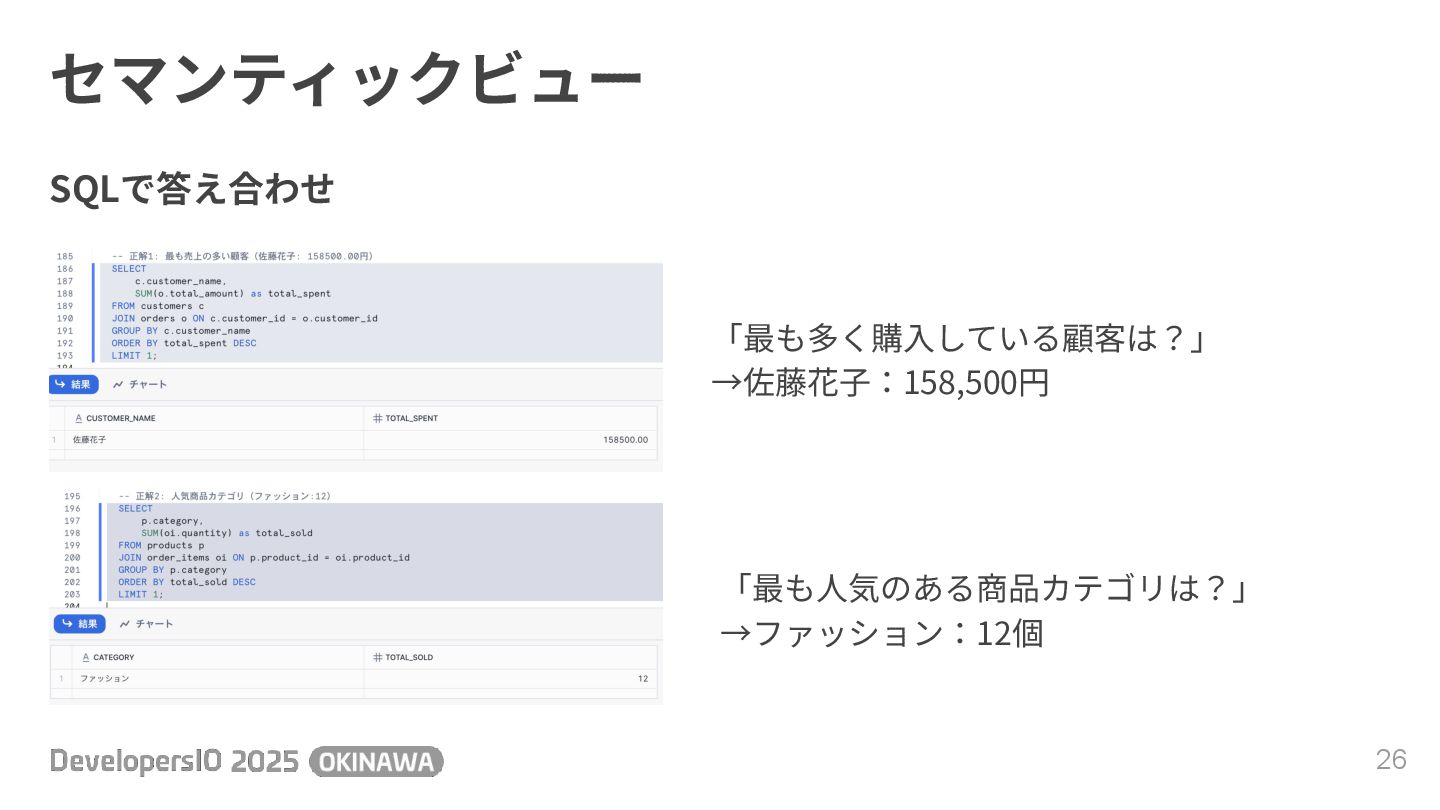Select the 158500.00 total spent cell
This screenshot has width=1440, height=810.
tap(625, 439)
